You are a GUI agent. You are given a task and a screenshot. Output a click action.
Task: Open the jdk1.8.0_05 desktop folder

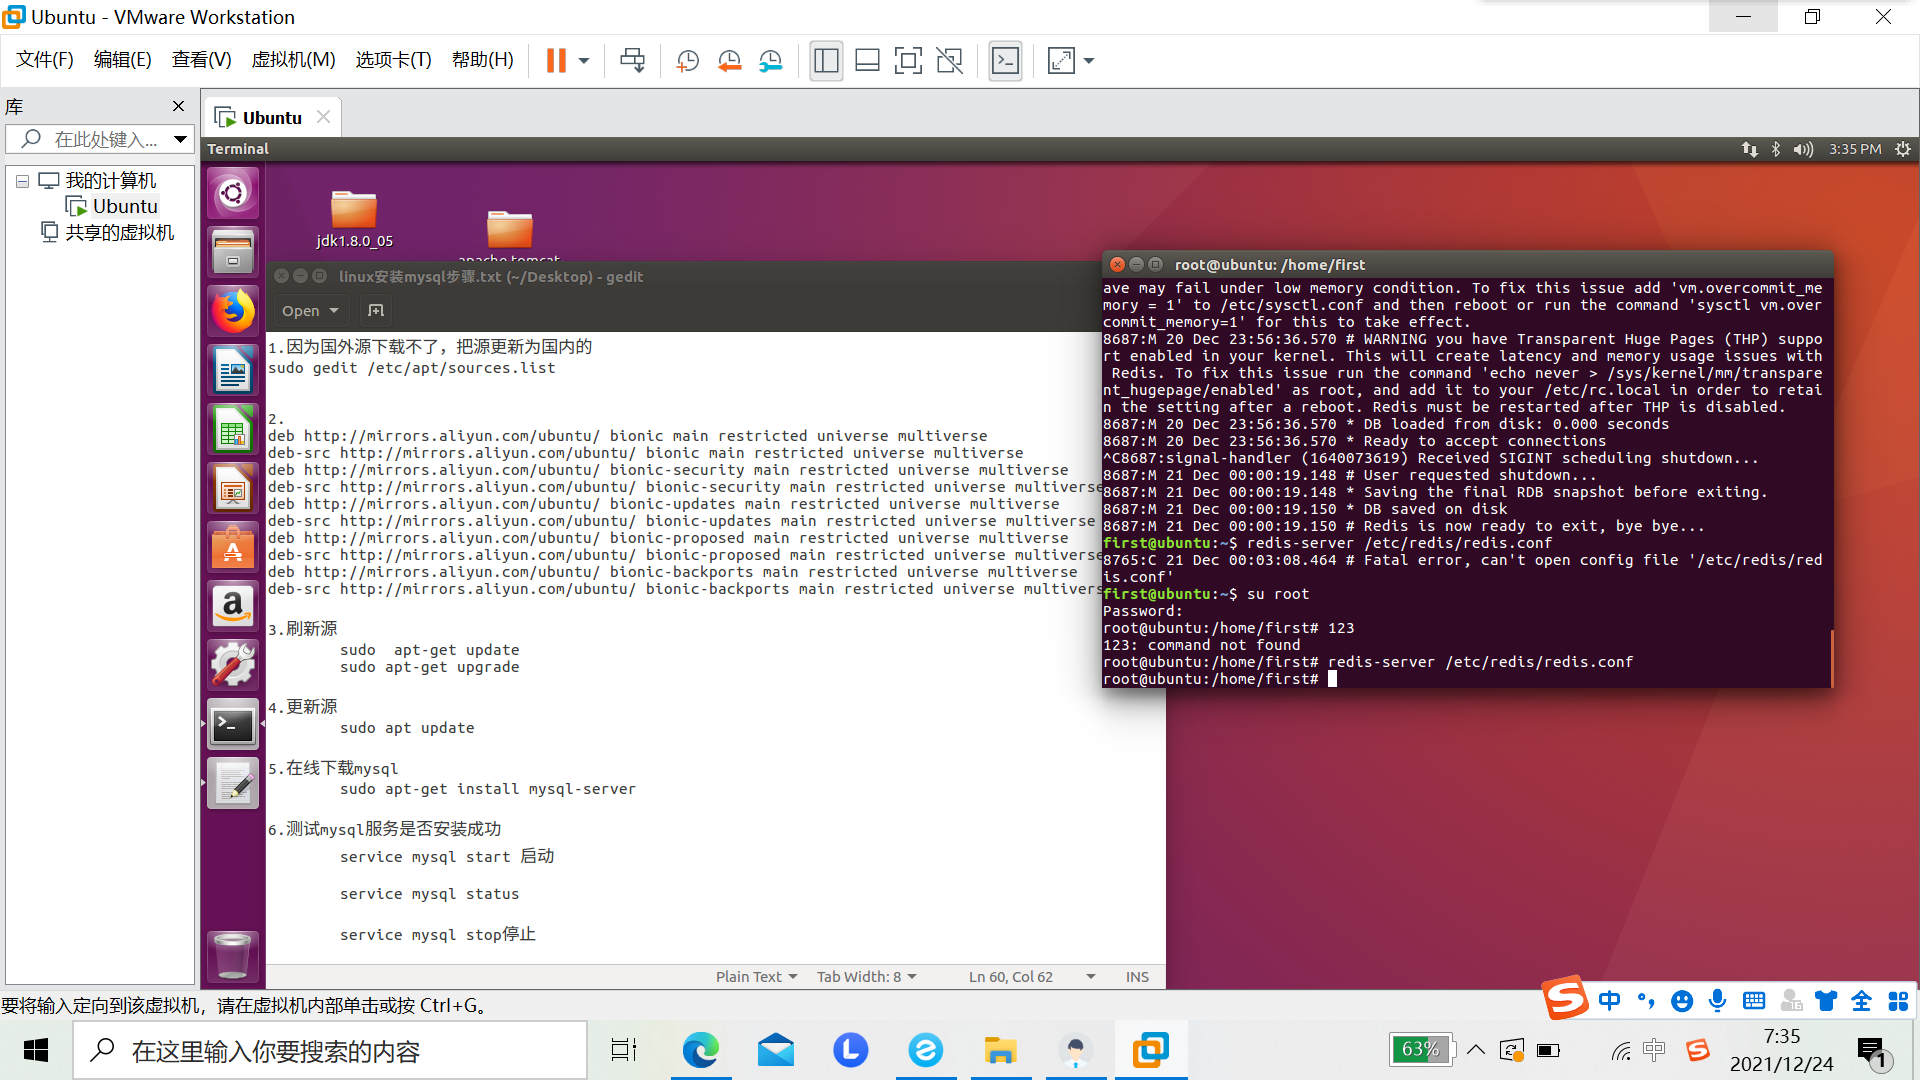354,219
